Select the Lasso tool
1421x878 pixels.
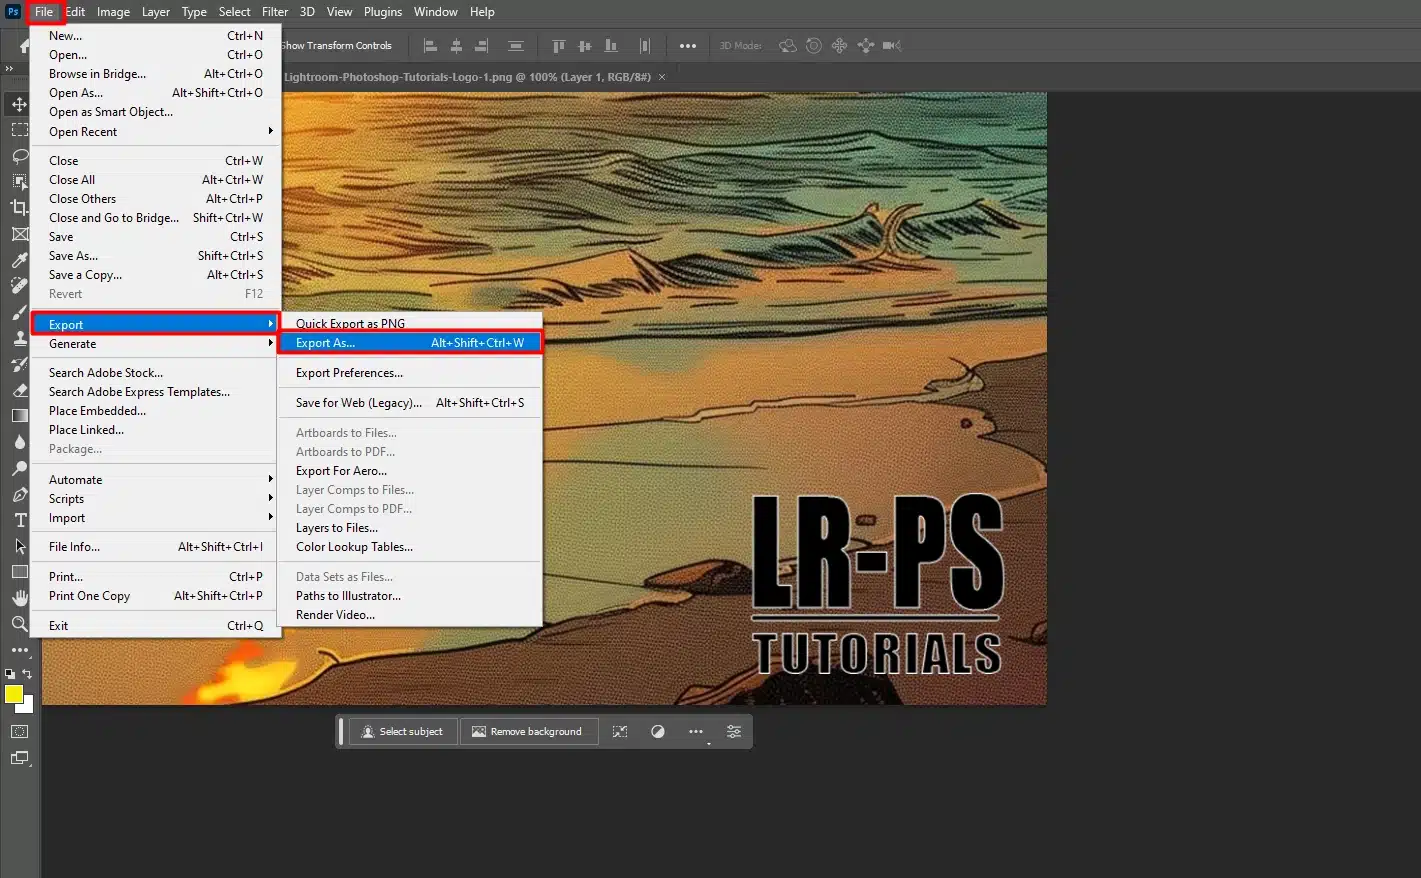19,156
